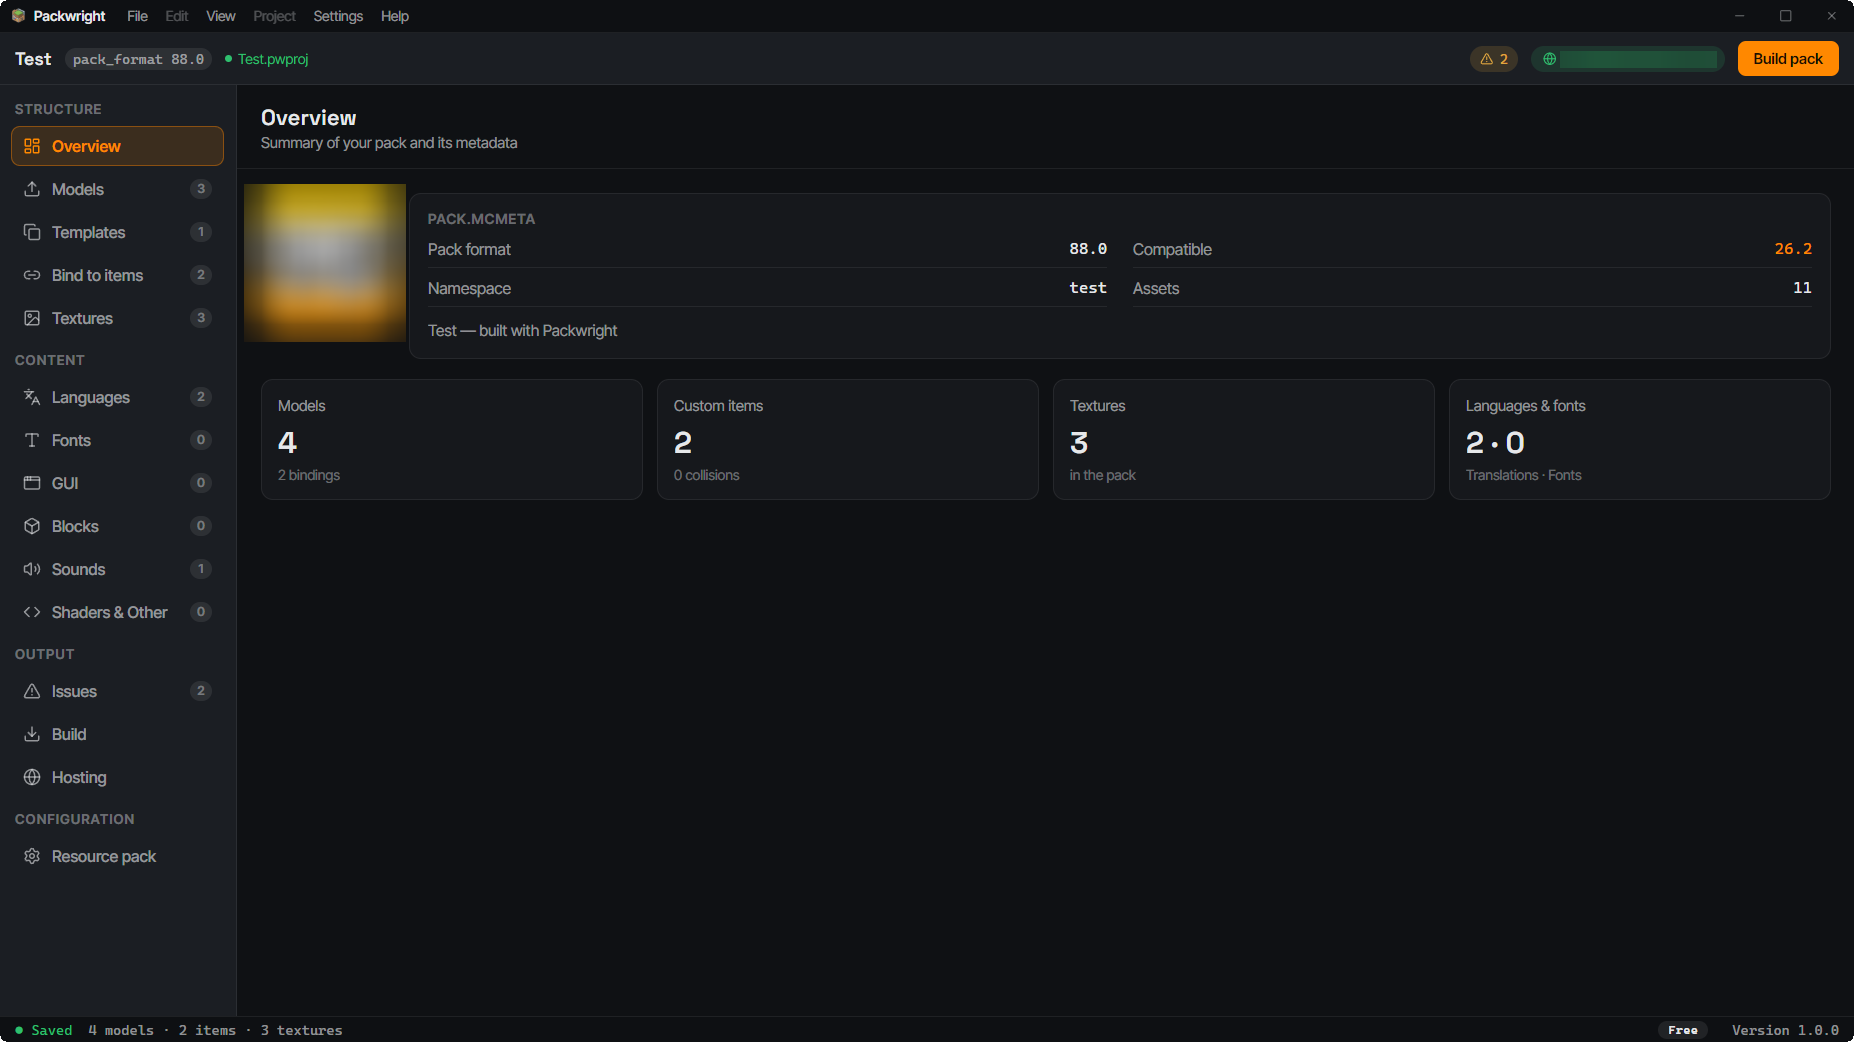
Task: Click the Namespace value test
Action: point(1088,288)
